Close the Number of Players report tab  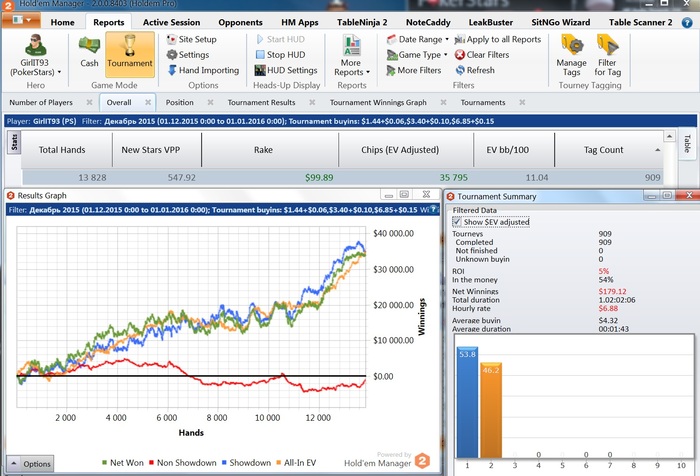click(89, 102)
